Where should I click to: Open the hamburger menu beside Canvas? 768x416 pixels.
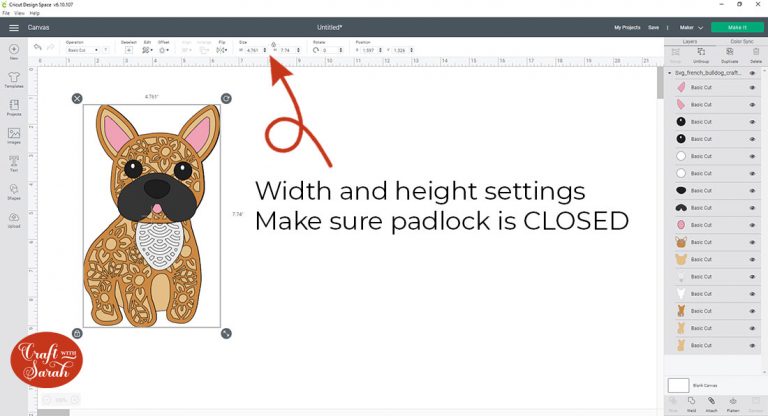click(14, 28)
